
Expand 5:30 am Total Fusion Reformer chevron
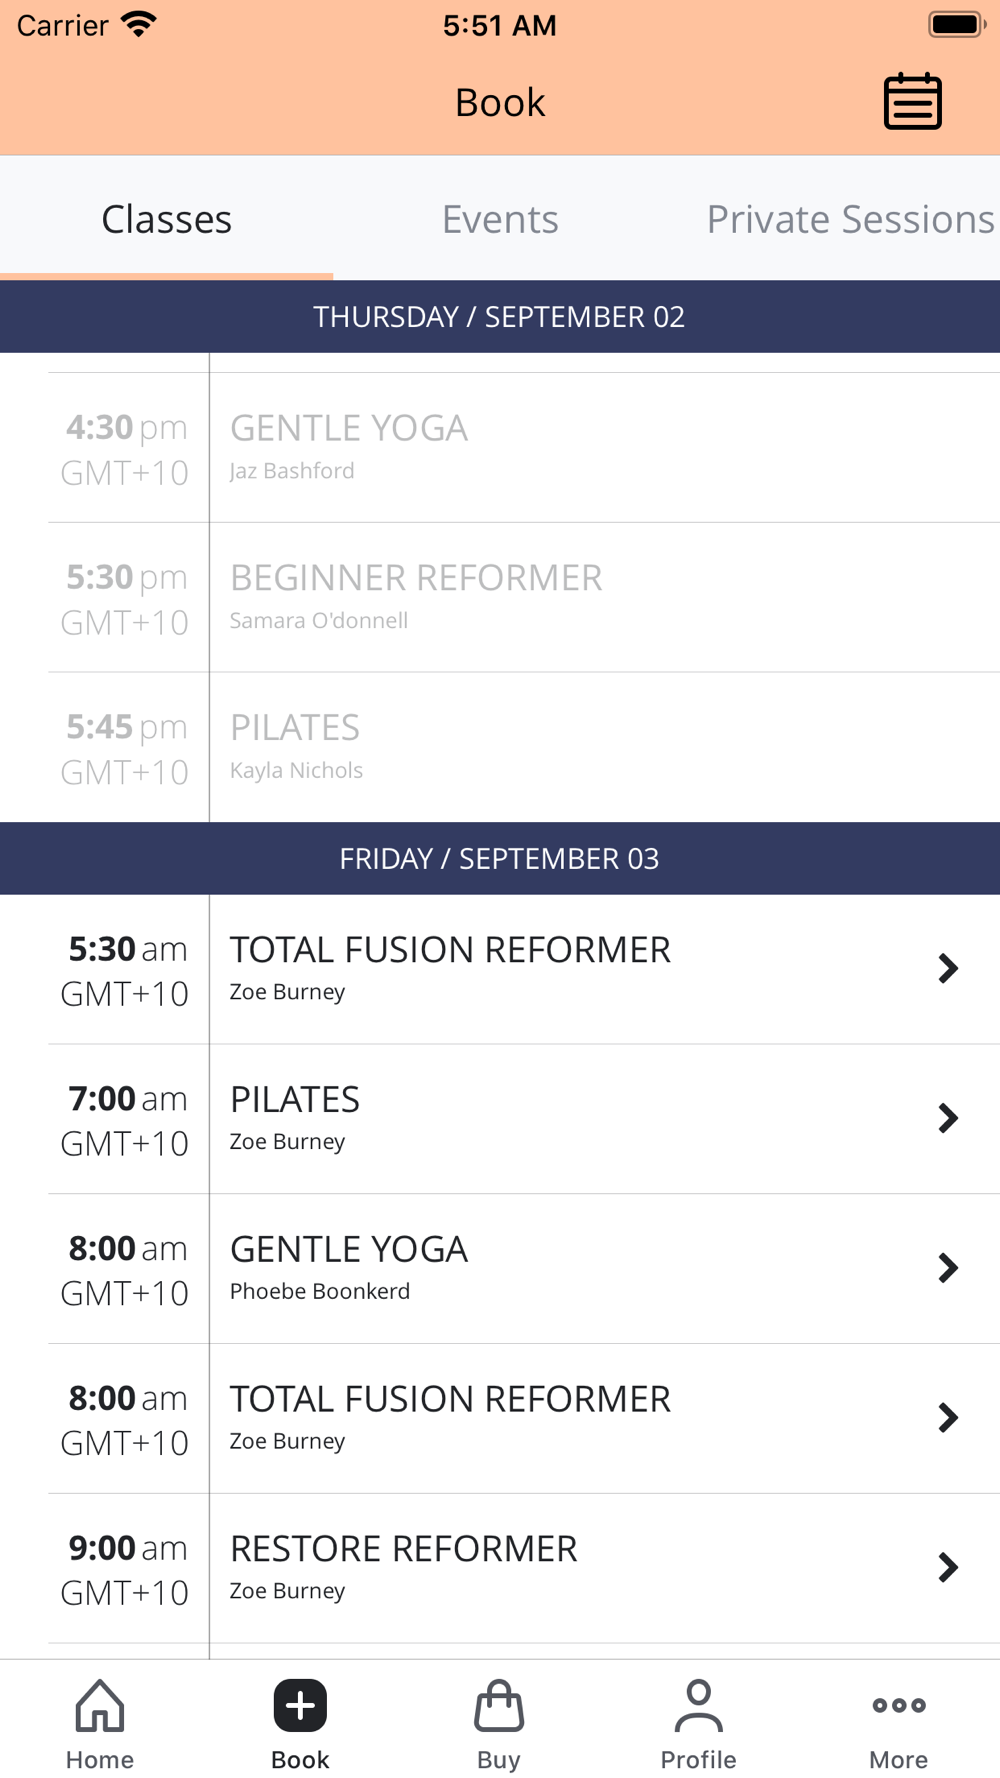(948, 968)
